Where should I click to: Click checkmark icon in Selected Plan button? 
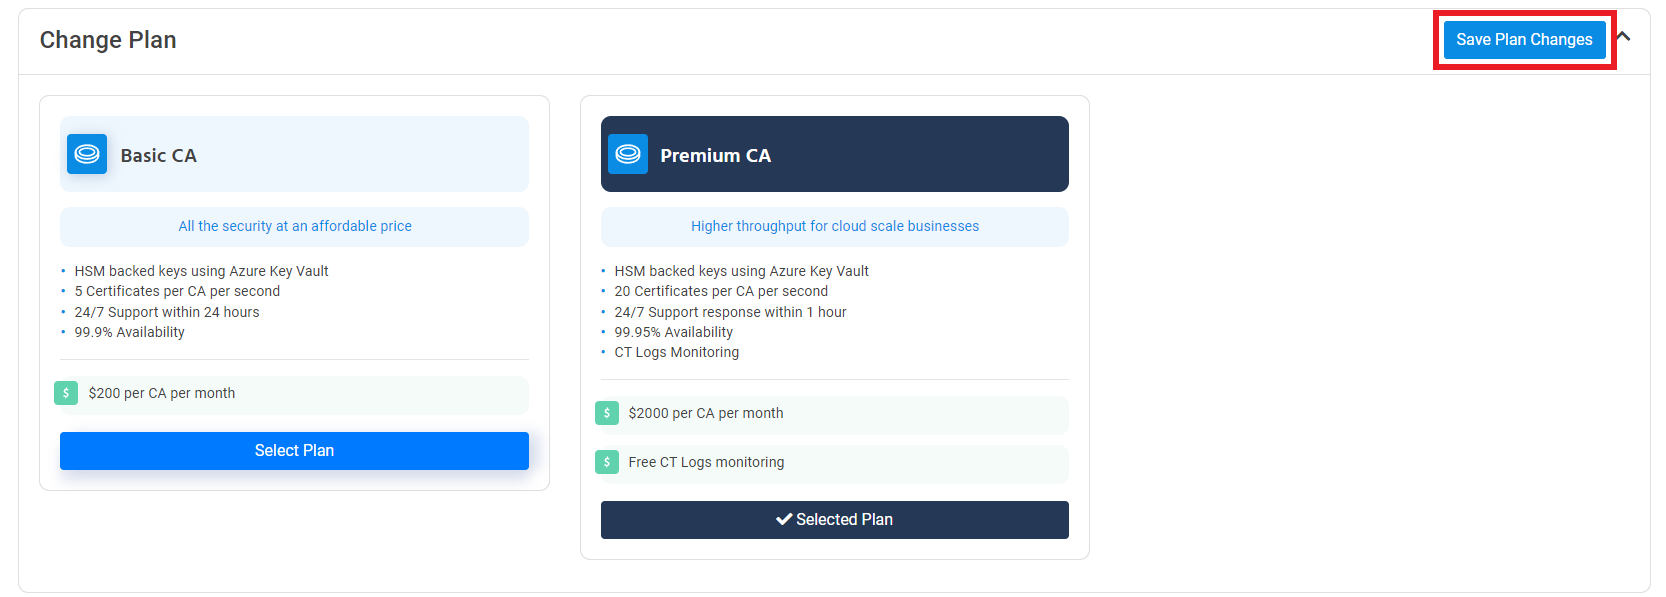tap(784, 520)
